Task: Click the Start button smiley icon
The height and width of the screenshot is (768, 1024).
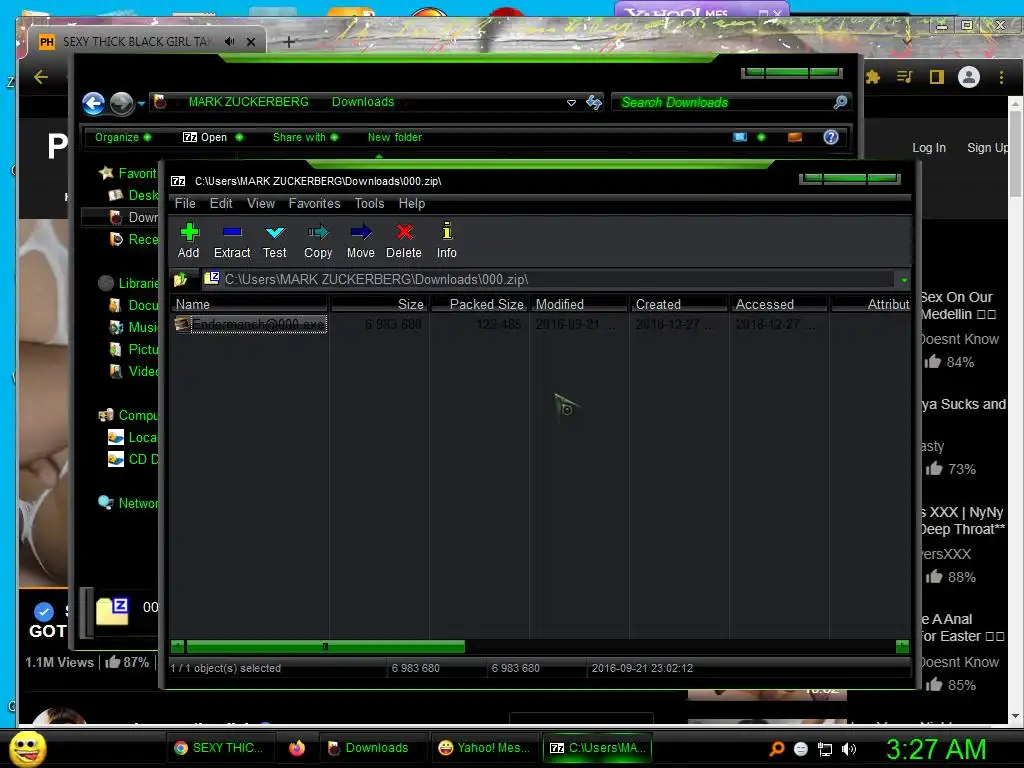Action: point(28,748)
